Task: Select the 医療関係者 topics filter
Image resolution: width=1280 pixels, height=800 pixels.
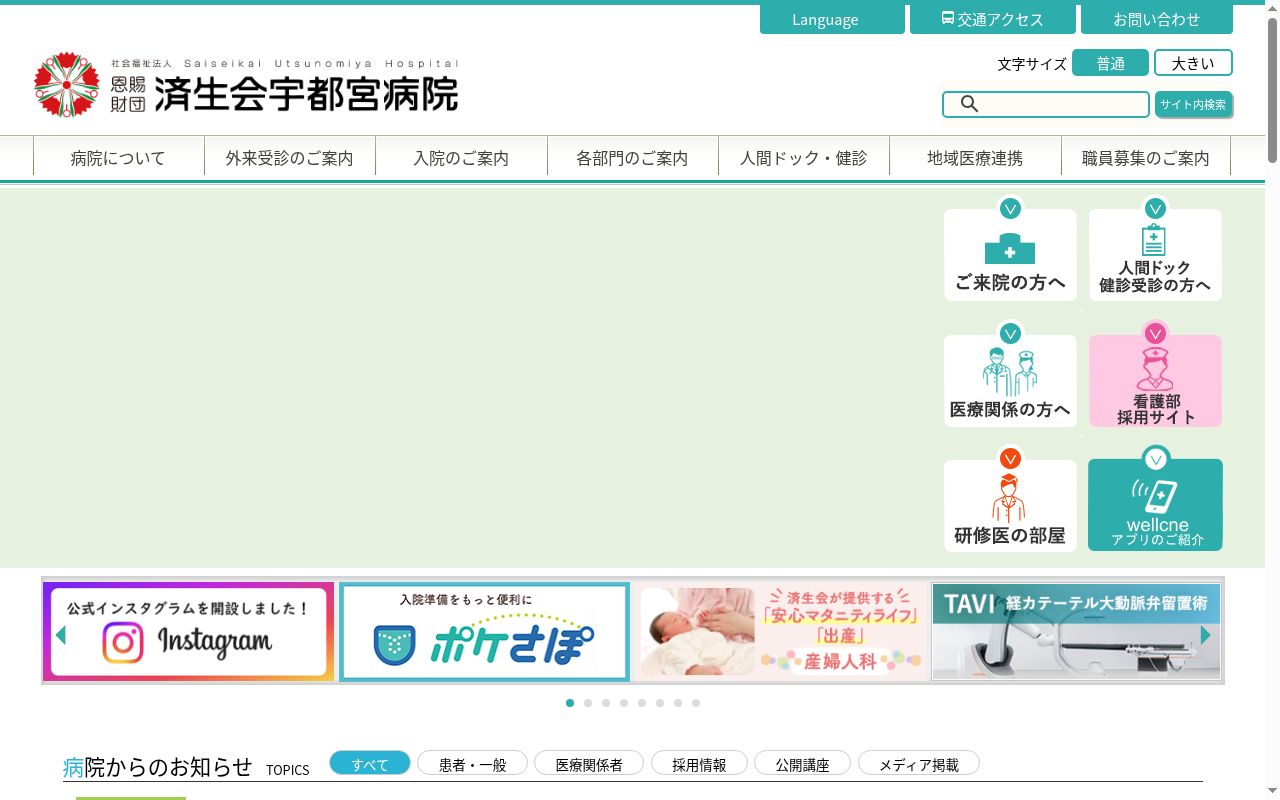Action: click(589, 764)
